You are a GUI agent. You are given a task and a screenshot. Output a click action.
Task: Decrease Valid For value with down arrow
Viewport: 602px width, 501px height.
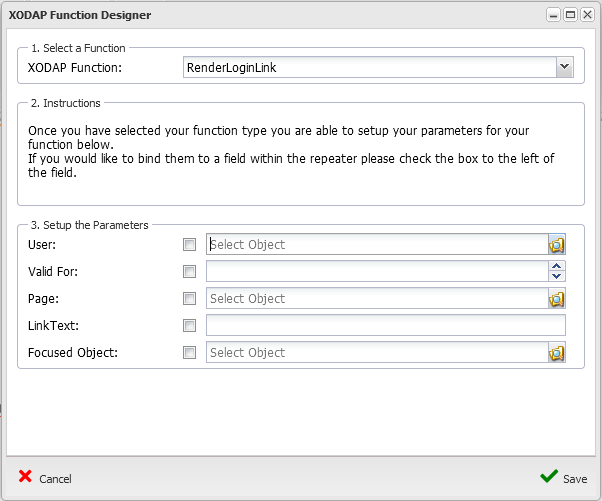pos(557,276)
